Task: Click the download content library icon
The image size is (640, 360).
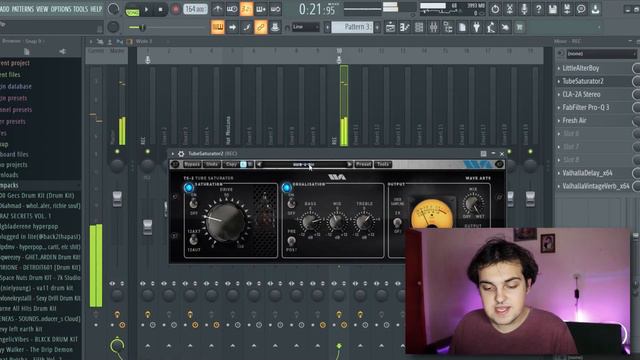Action: [596, 9]
